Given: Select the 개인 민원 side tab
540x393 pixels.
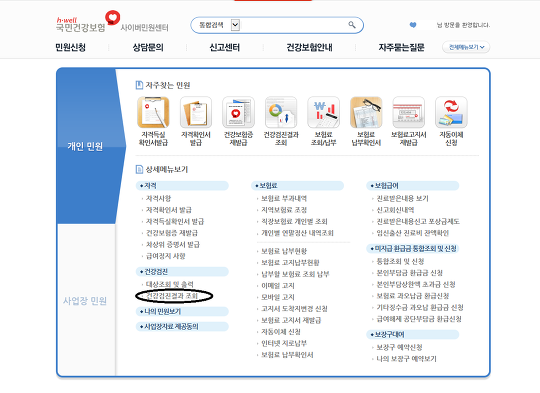Looking at the screenshot, I should [85, 146].
